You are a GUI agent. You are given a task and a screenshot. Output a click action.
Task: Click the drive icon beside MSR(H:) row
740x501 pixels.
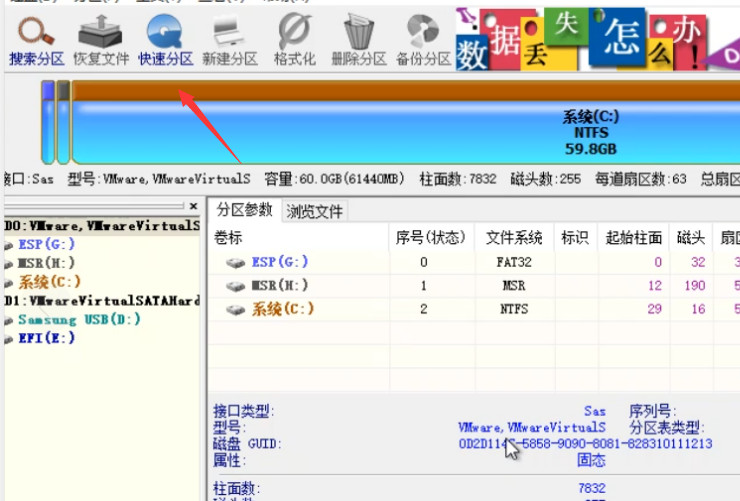point(235,286)
